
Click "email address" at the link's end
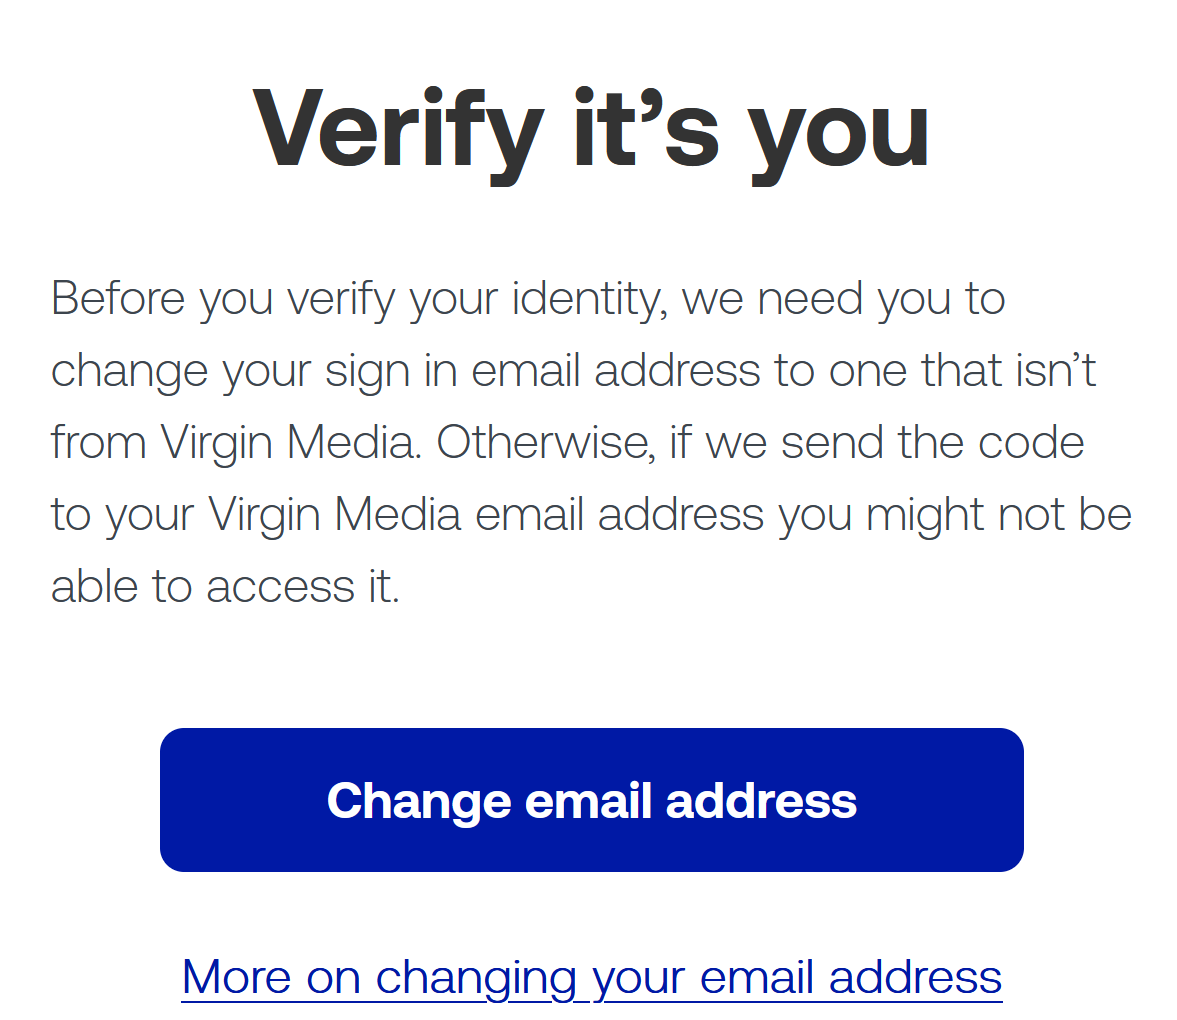(x=851, y=977)
